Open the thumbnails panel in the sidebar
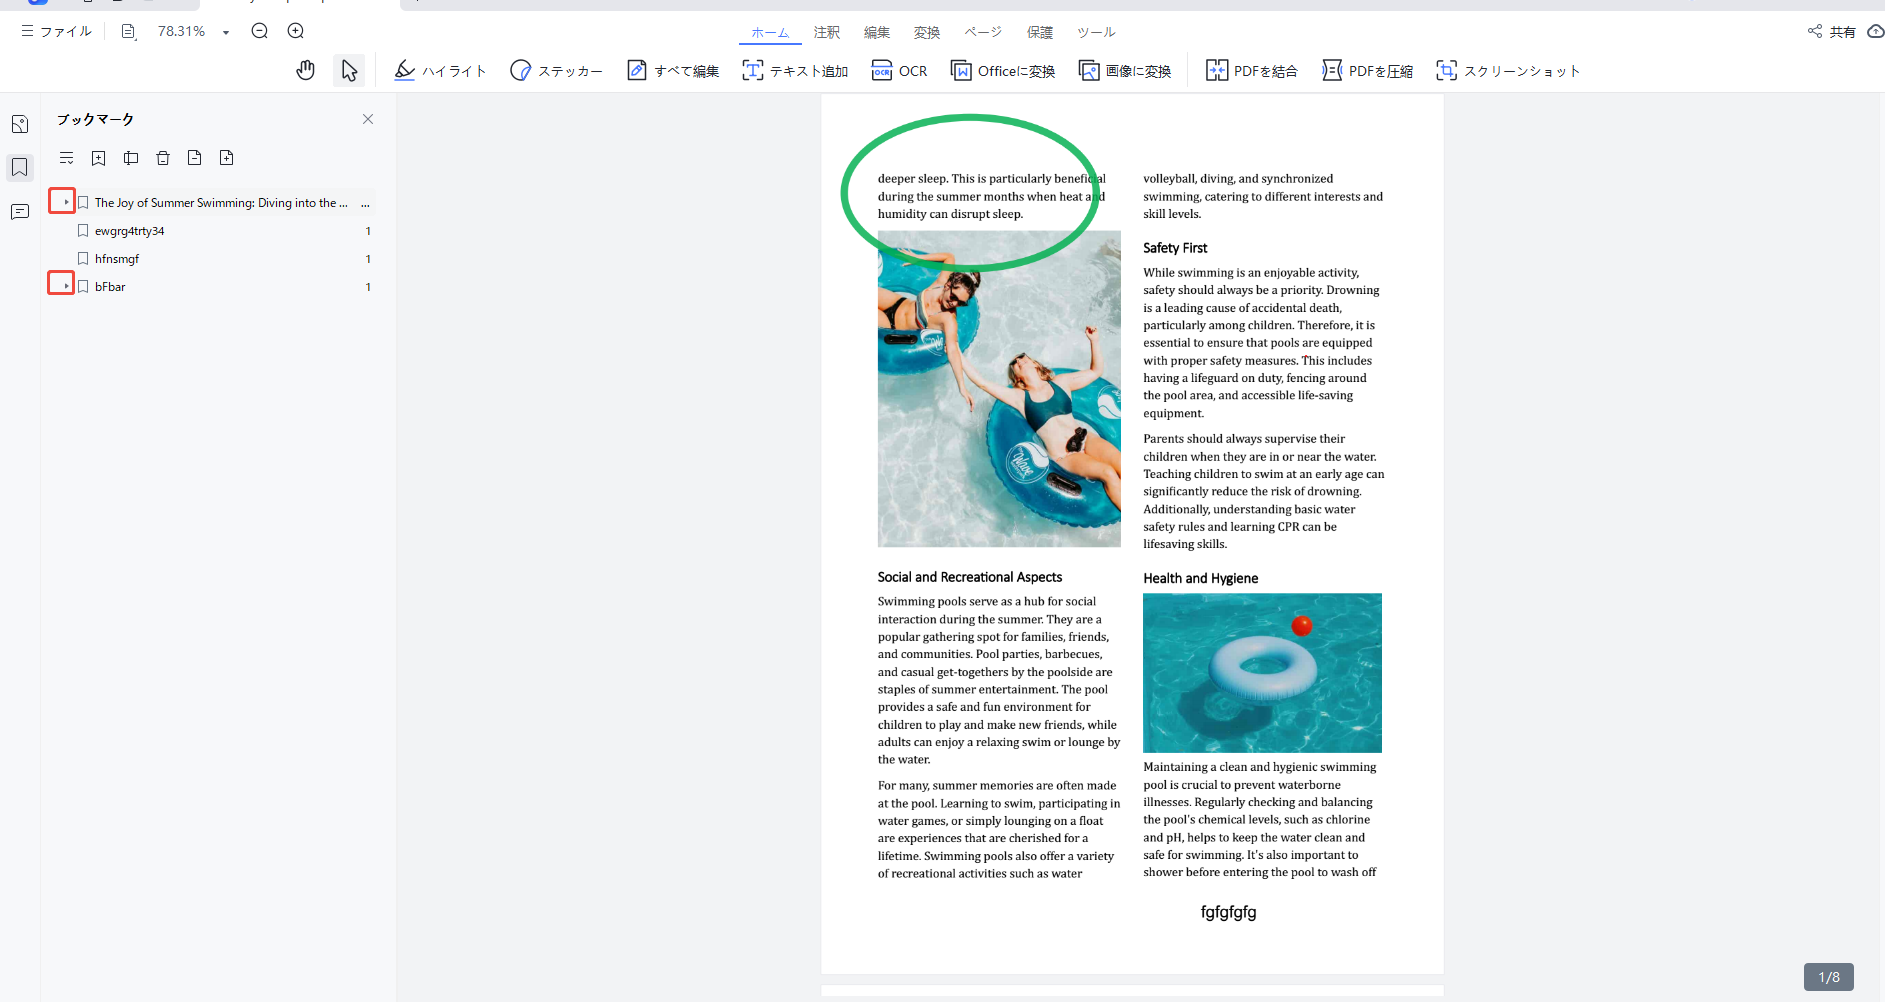The image size is (1885, 1002). [20, 124]
